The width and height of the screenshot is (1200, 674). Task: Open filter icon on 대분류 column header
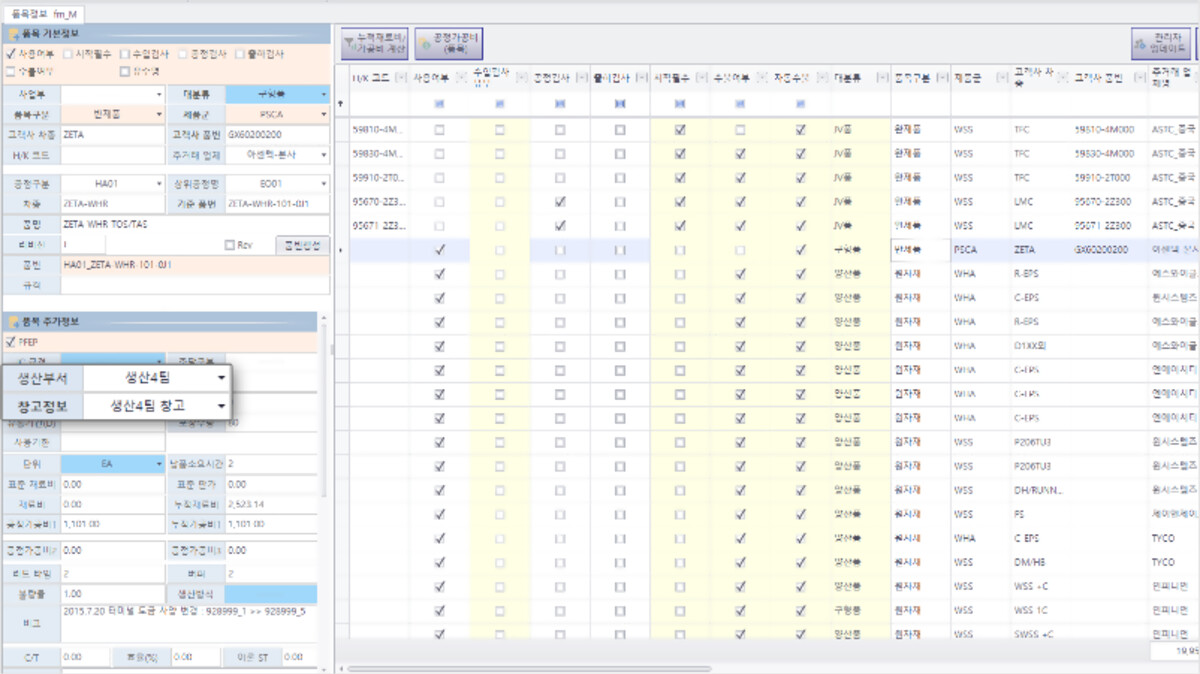881,77
